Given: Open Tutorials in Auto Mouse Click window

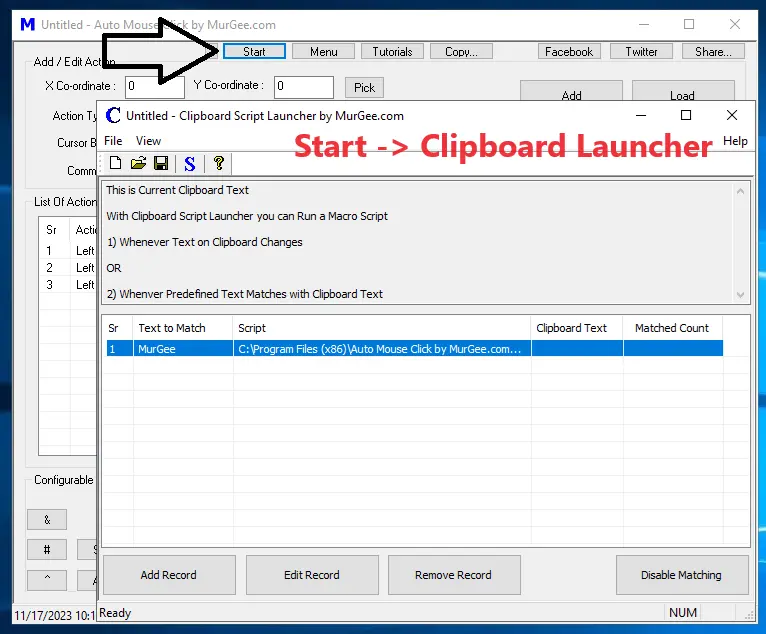Looking at the screenshot, I should (392, 51).
